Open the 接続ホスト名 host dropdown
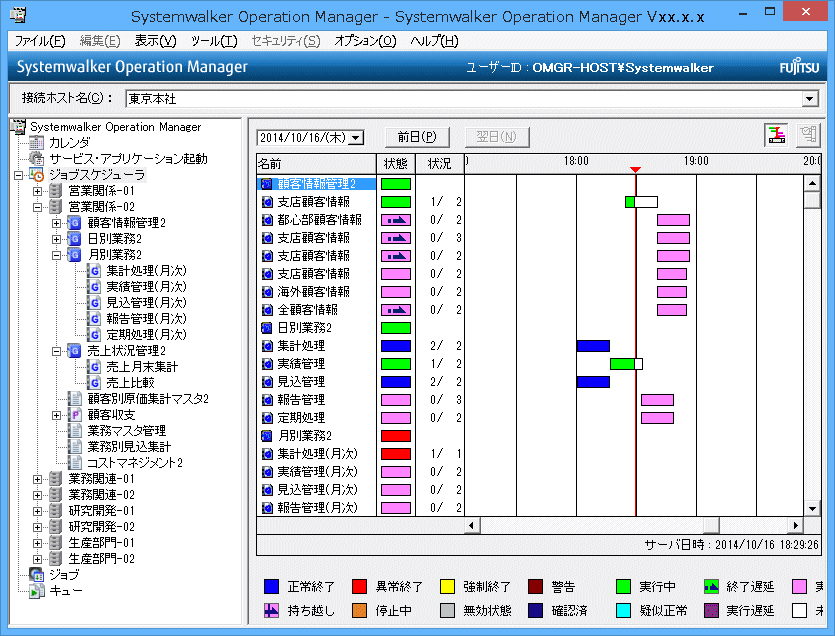Image resolution: width=835 pixels, height=636 pixels. point(810,99)
